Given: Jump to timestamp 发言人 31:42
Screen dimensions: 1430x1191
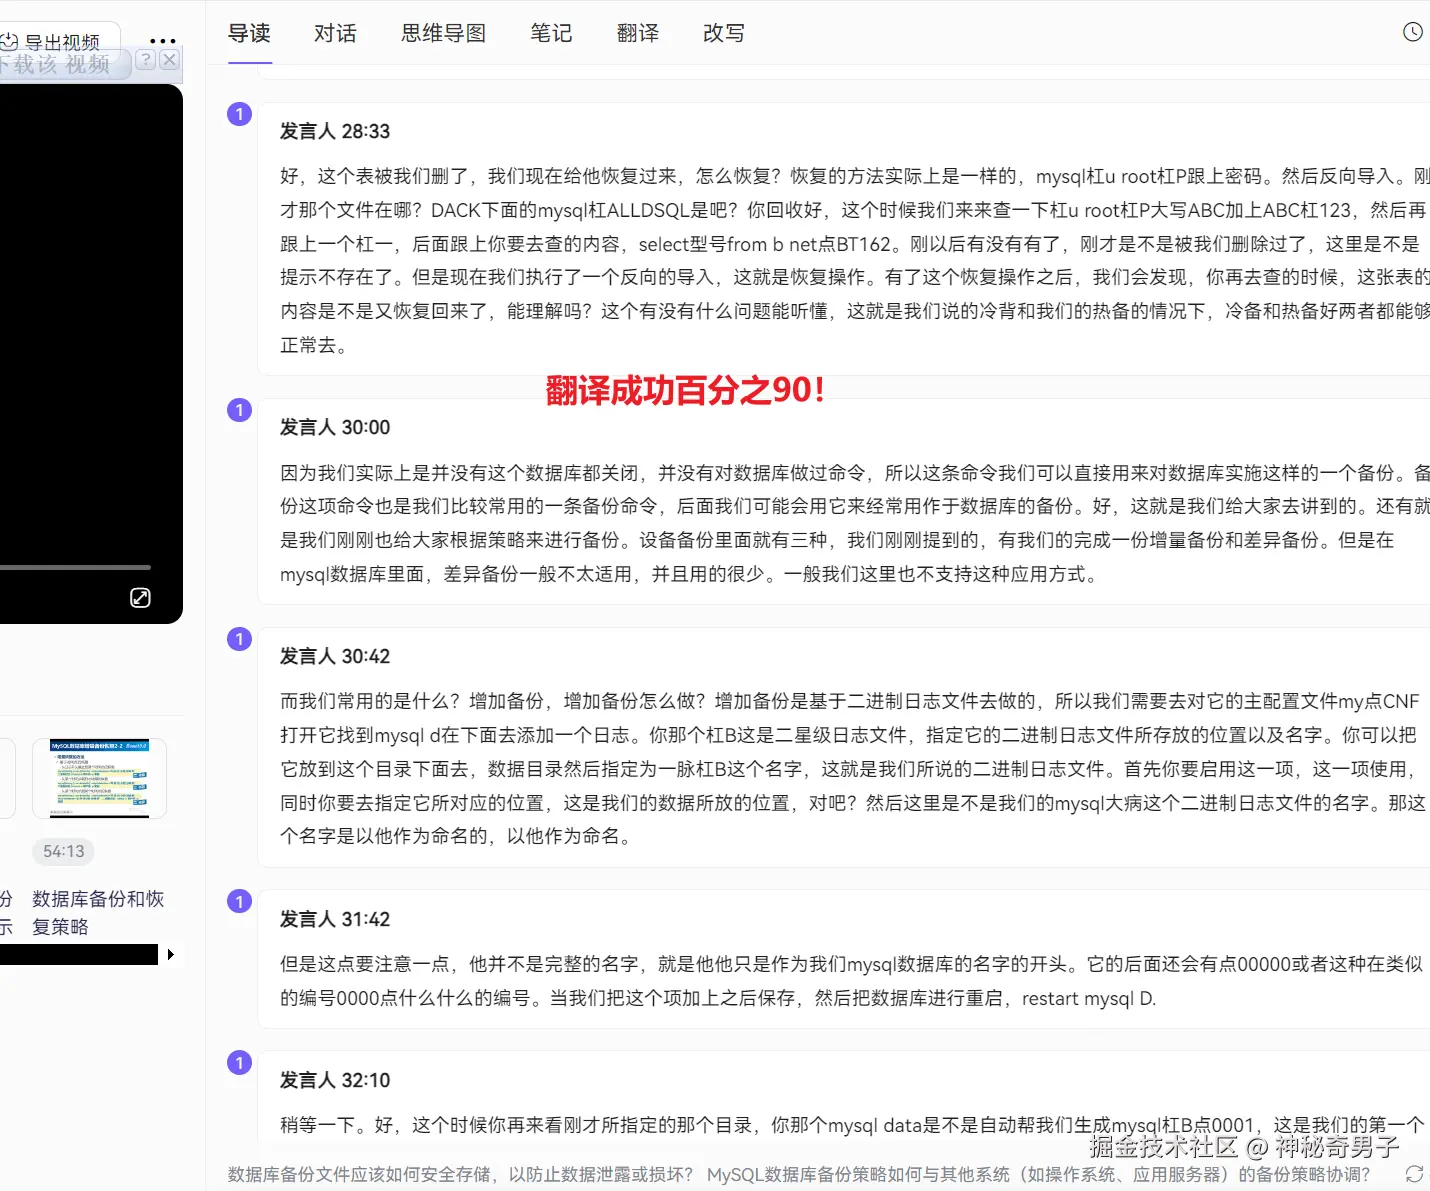Looking at the screenshot, I should point(335,919).
